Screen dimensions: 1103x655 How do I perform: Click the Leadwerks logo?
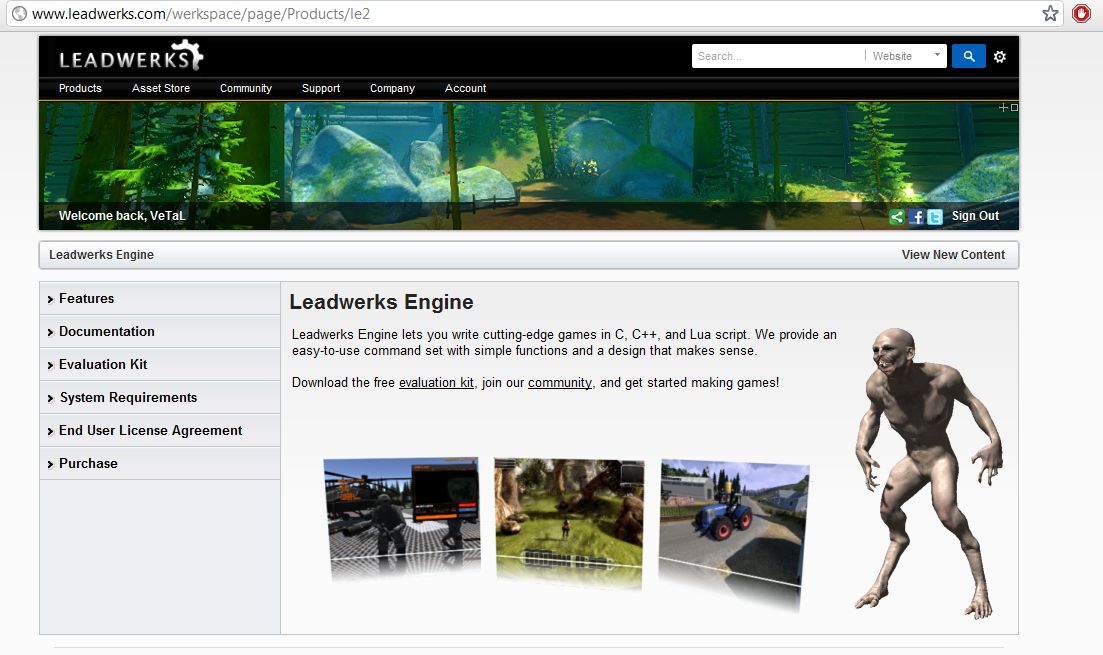(x=131, y=56)
